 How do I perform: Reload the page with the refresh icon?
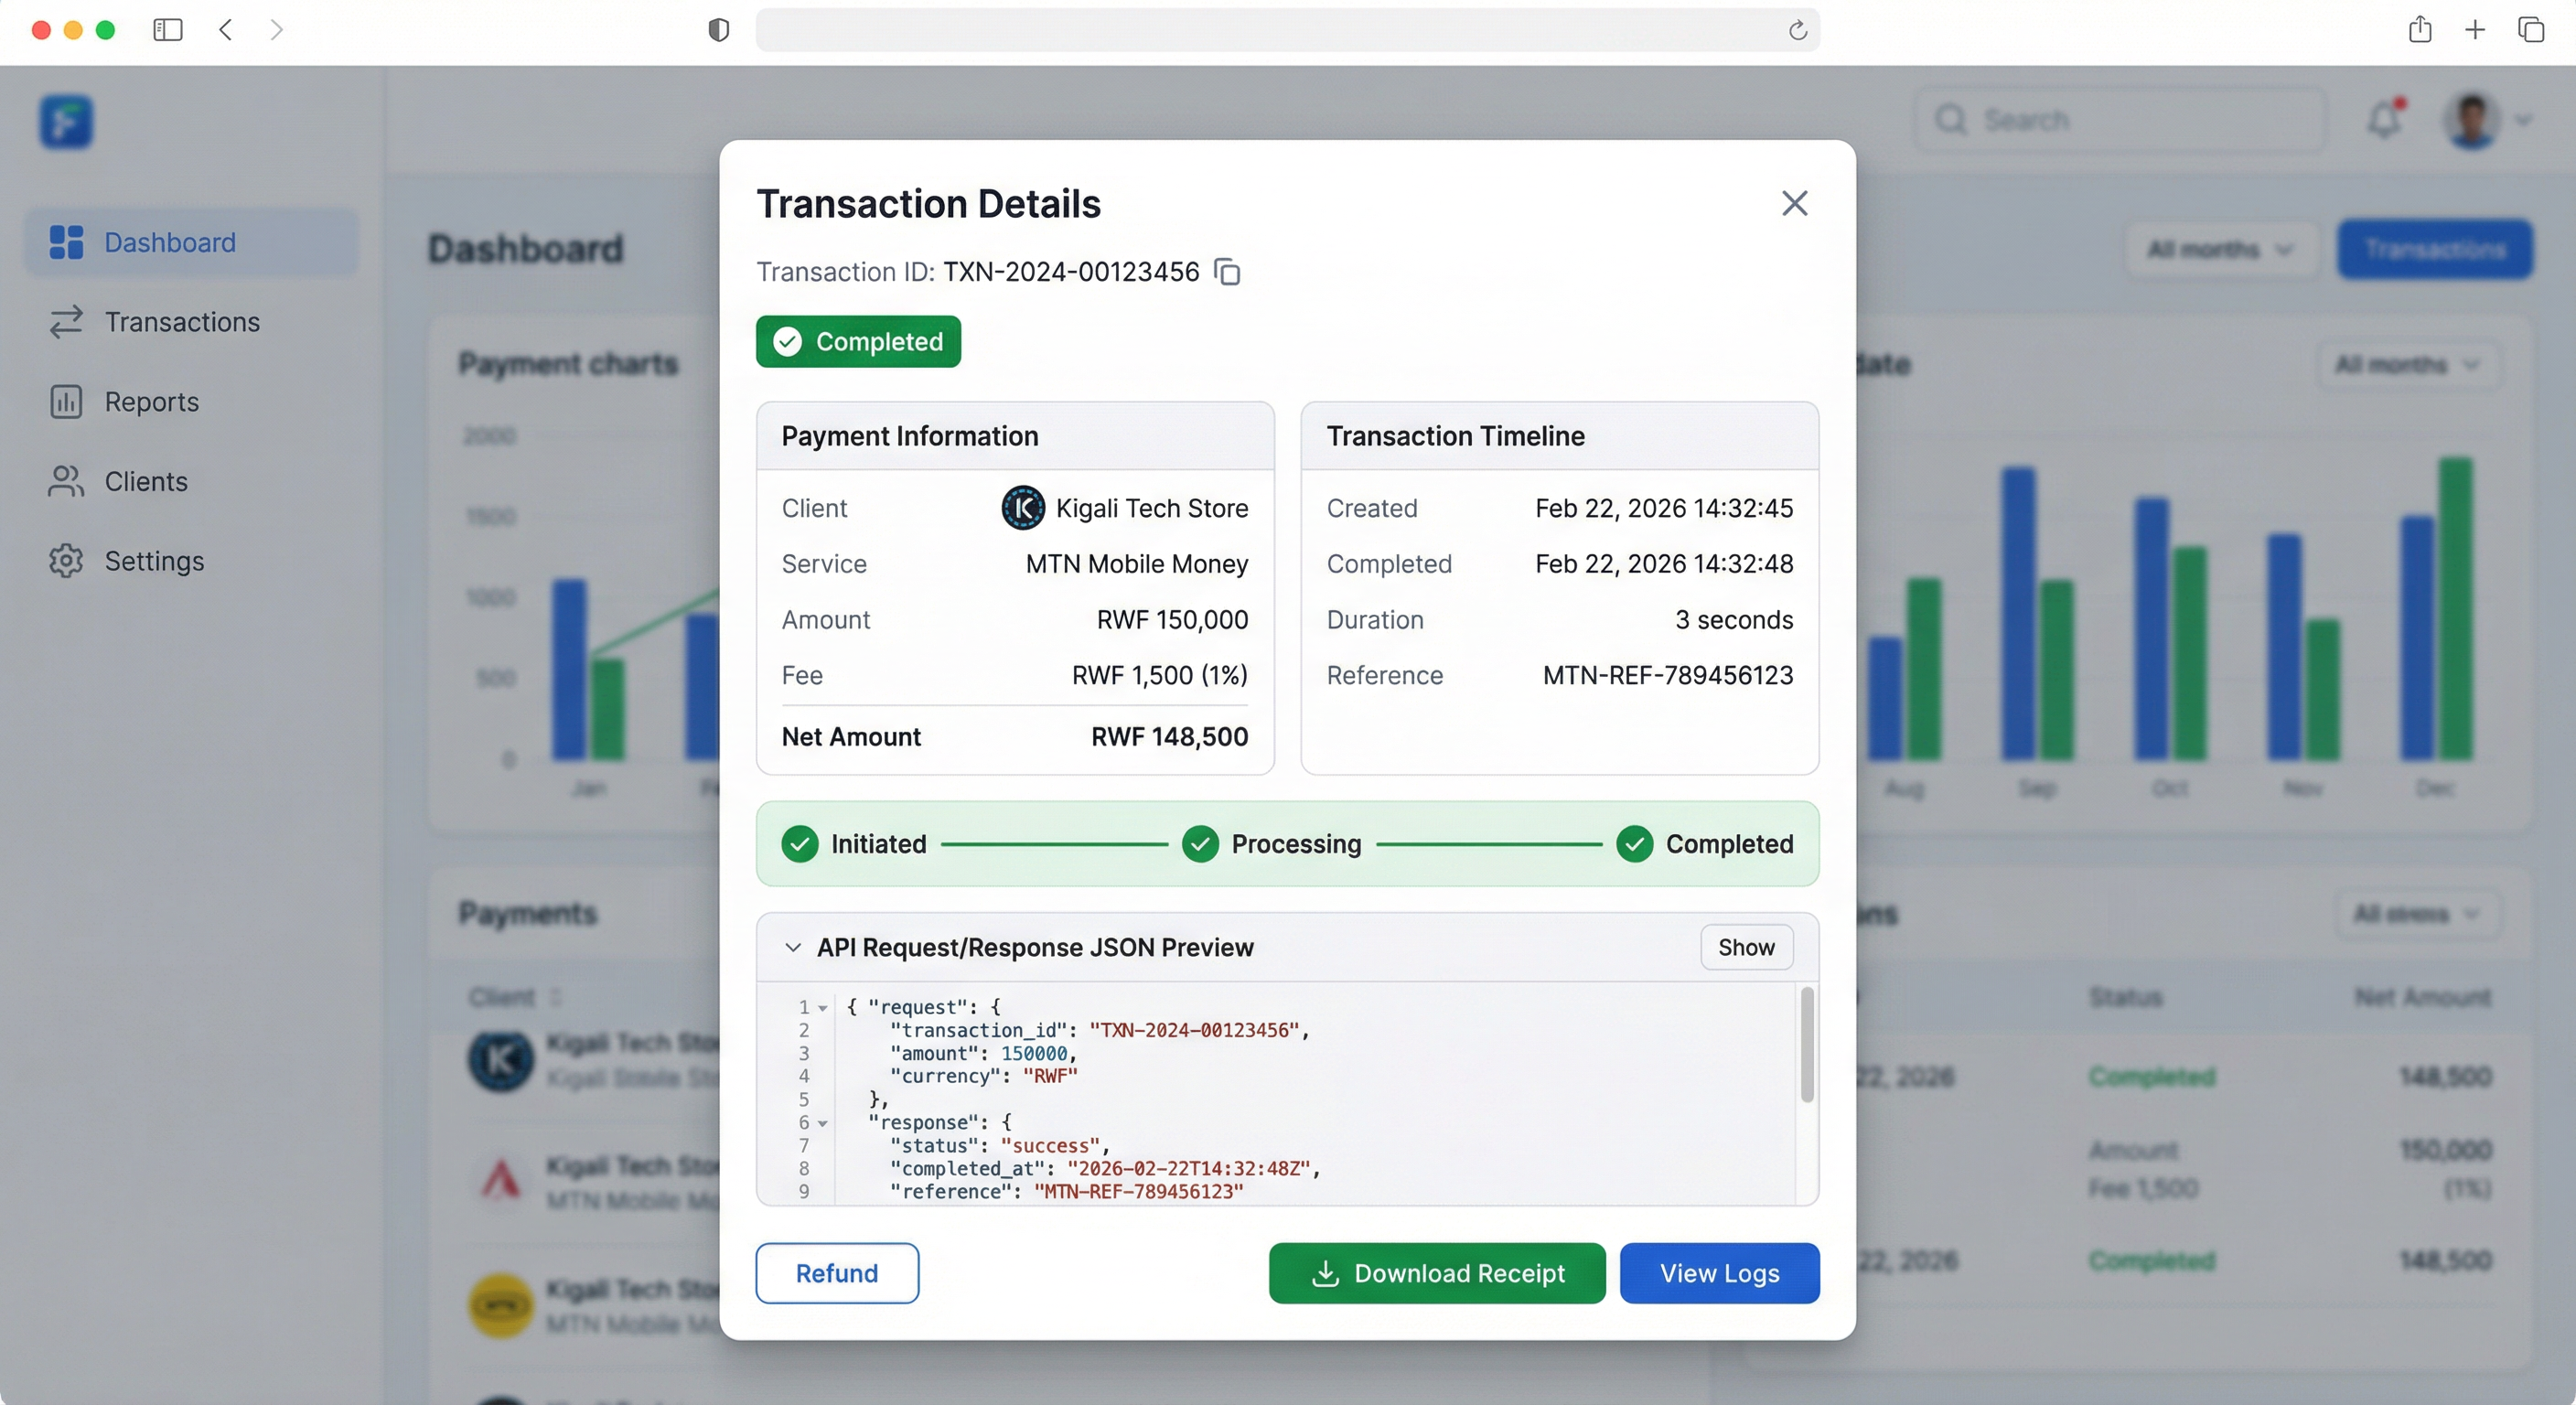coord(1797,30)
